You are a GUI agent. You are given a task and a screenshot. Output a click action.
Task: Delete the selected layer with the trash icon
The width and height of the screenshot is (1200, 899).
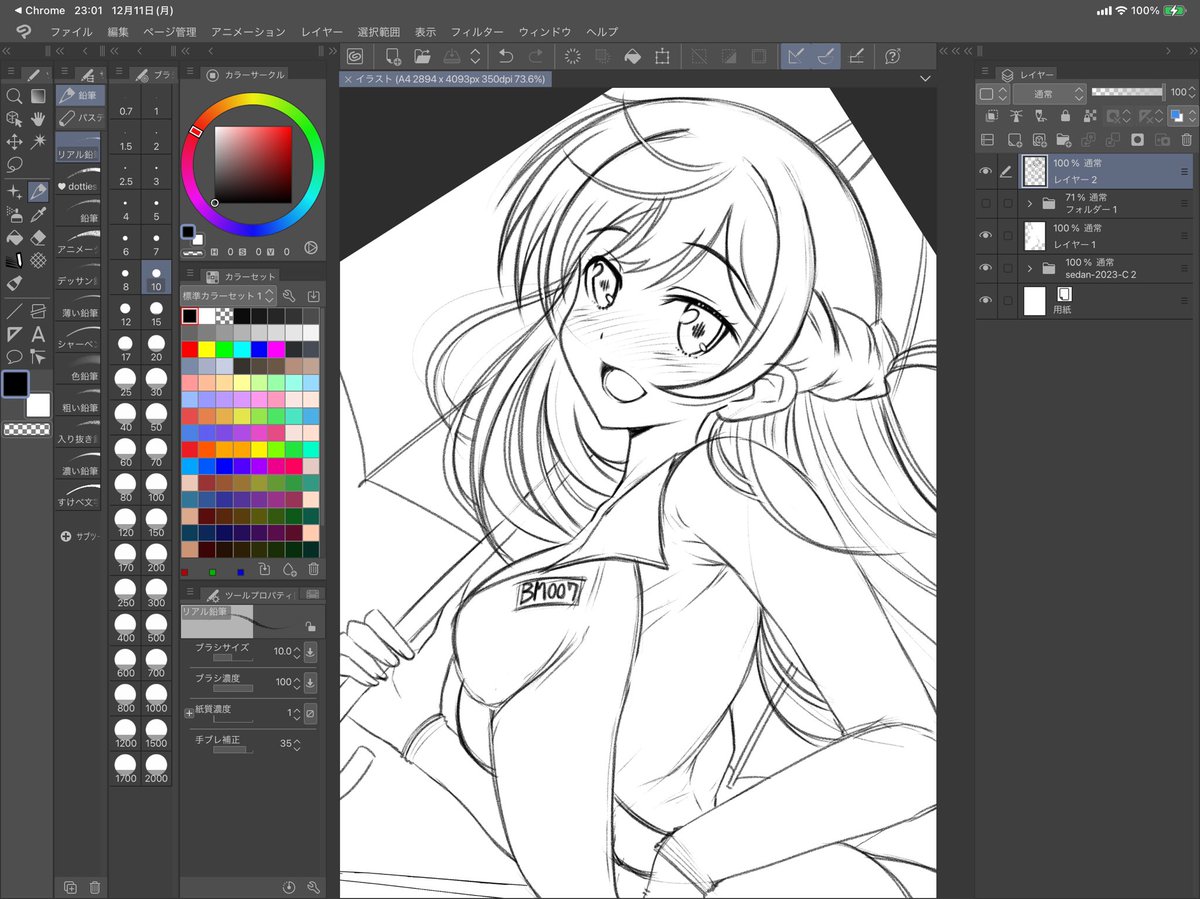click(x=1188, y=140)
